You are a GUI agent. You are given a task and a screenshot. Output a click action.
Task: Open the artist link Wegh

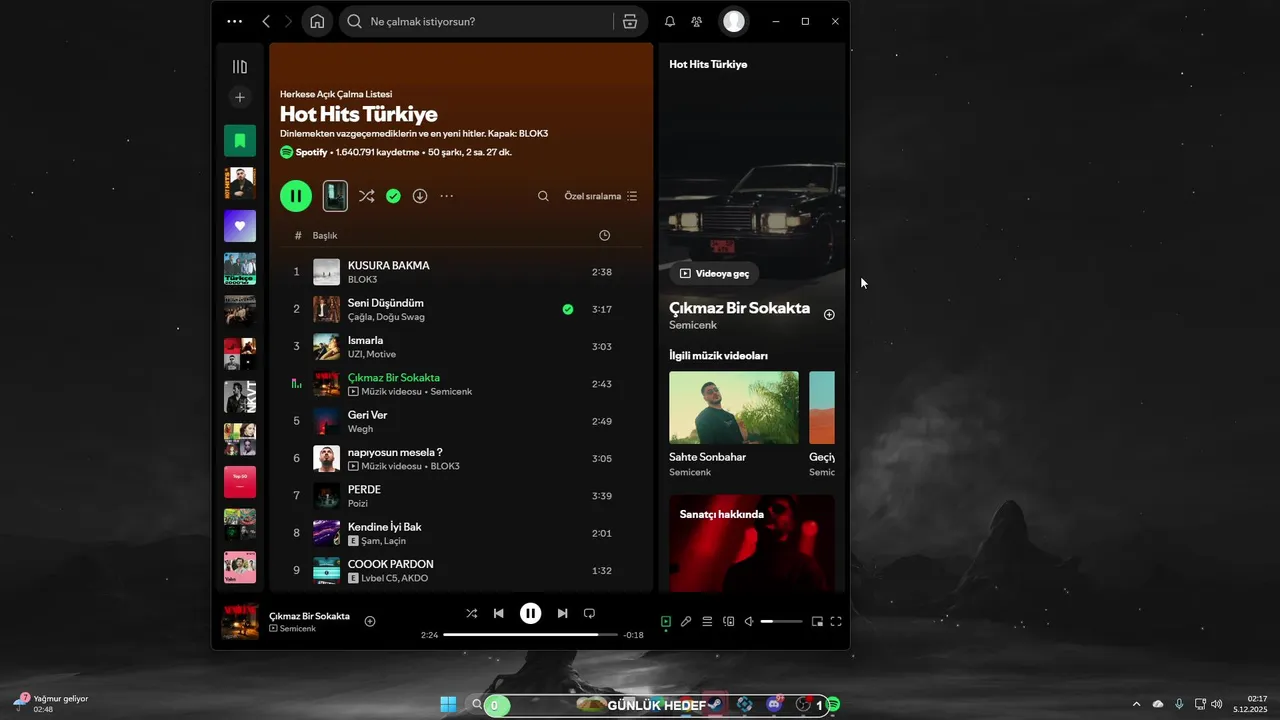point(360,429)
